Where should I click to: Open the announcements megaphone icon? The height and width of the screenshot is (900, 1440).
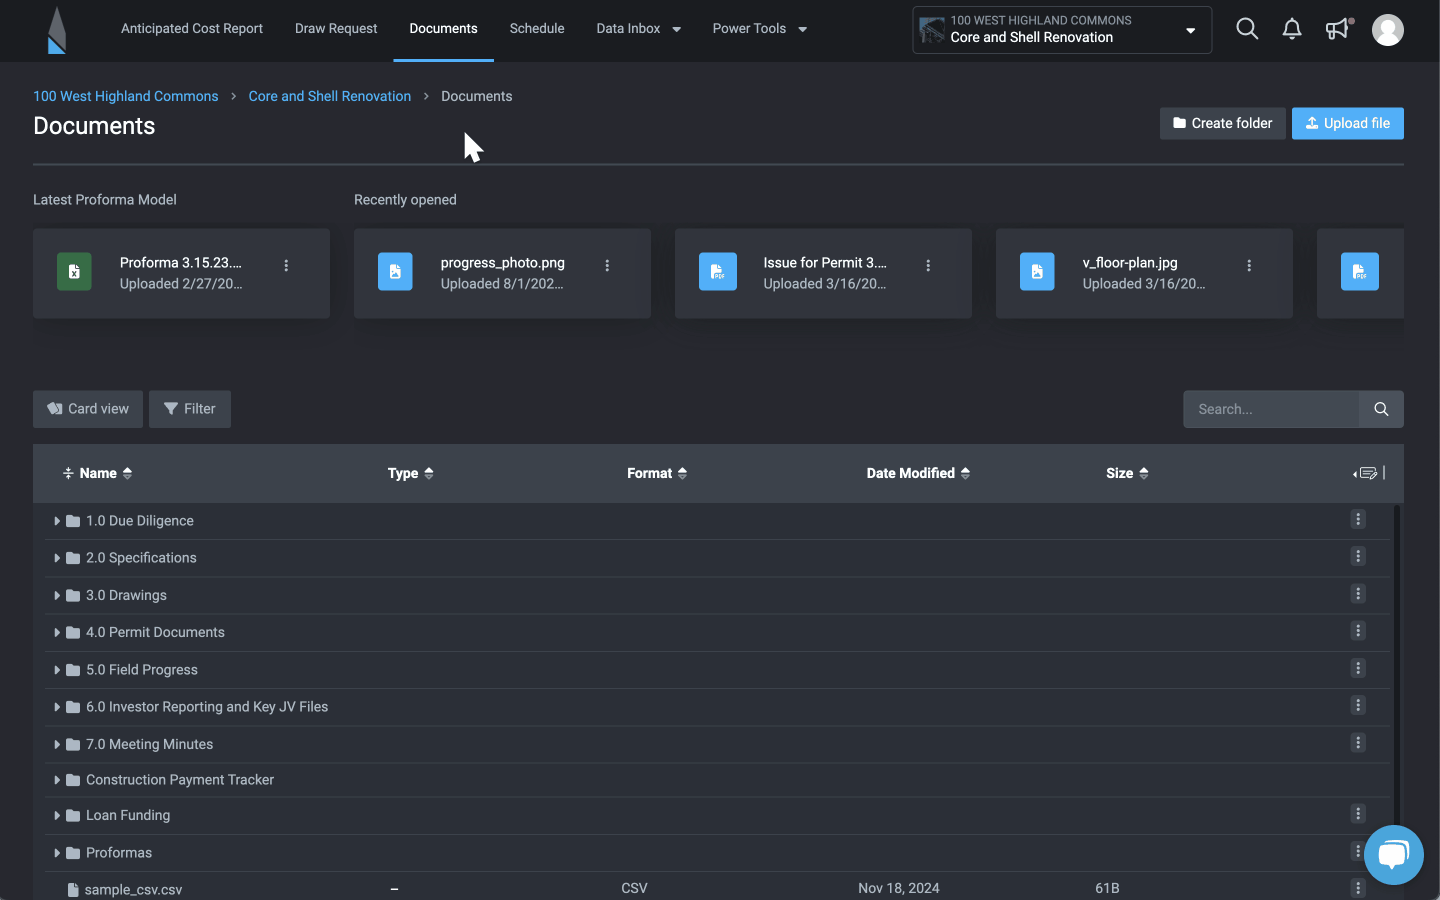click(x=1338, y=29)
